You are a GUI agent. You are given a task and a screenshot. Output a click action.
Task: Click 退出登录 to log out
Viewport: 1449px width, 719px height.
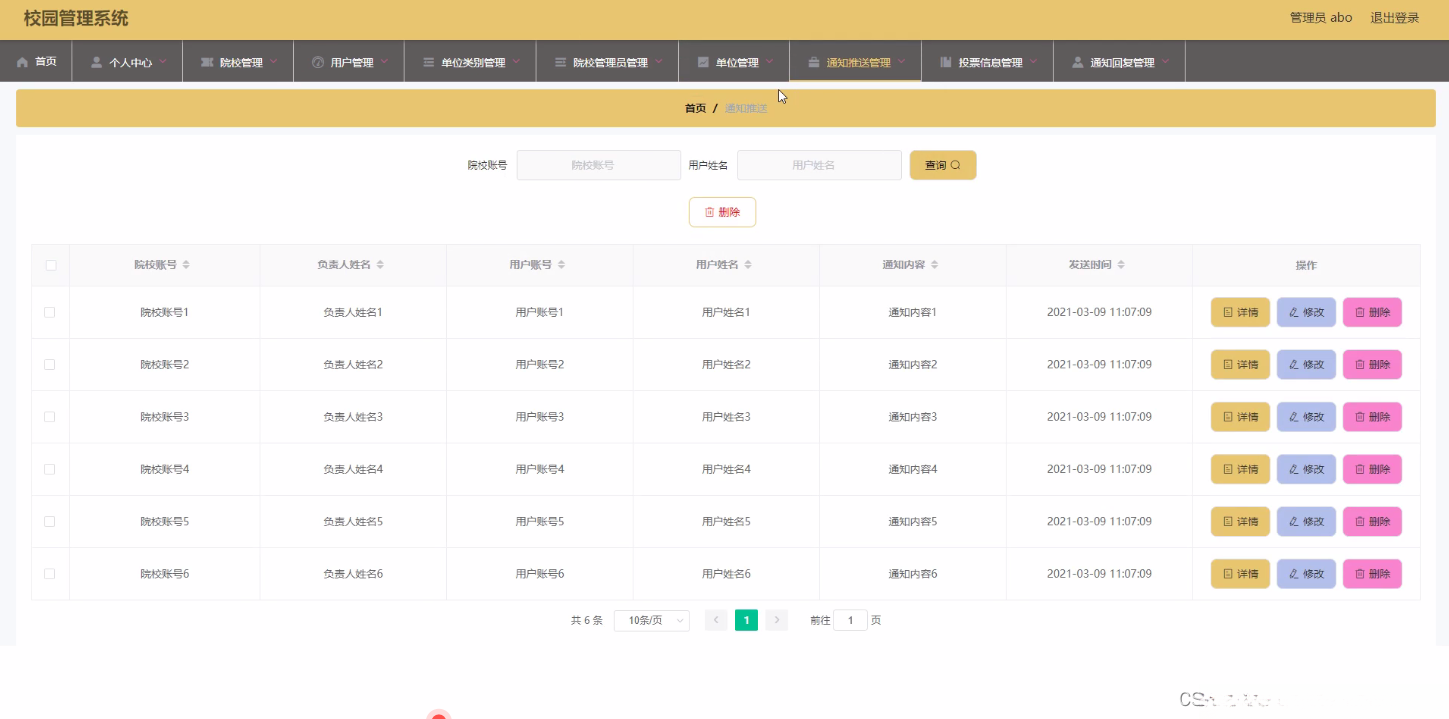click(1394, 18)
